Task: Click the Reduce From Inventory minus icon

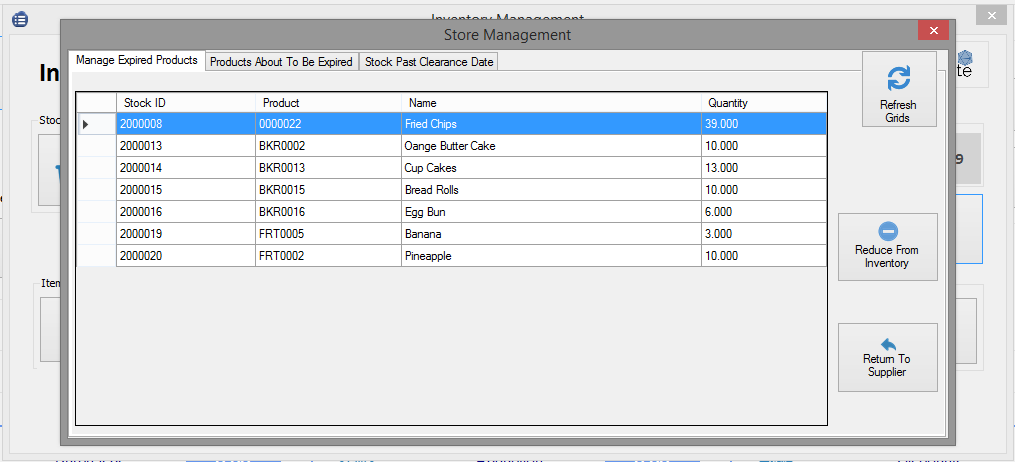Action: point(887,231)
